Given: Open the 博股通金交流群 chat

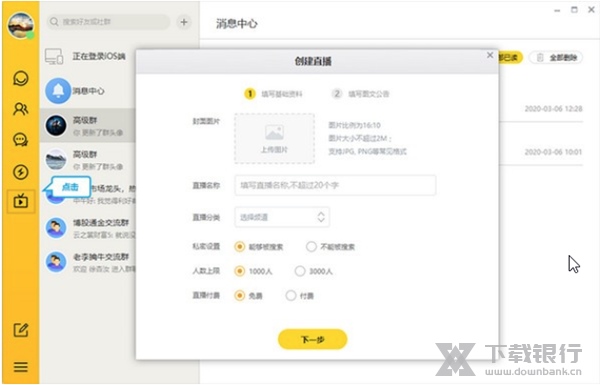Looking at the screenshot, I should [88, 228].
